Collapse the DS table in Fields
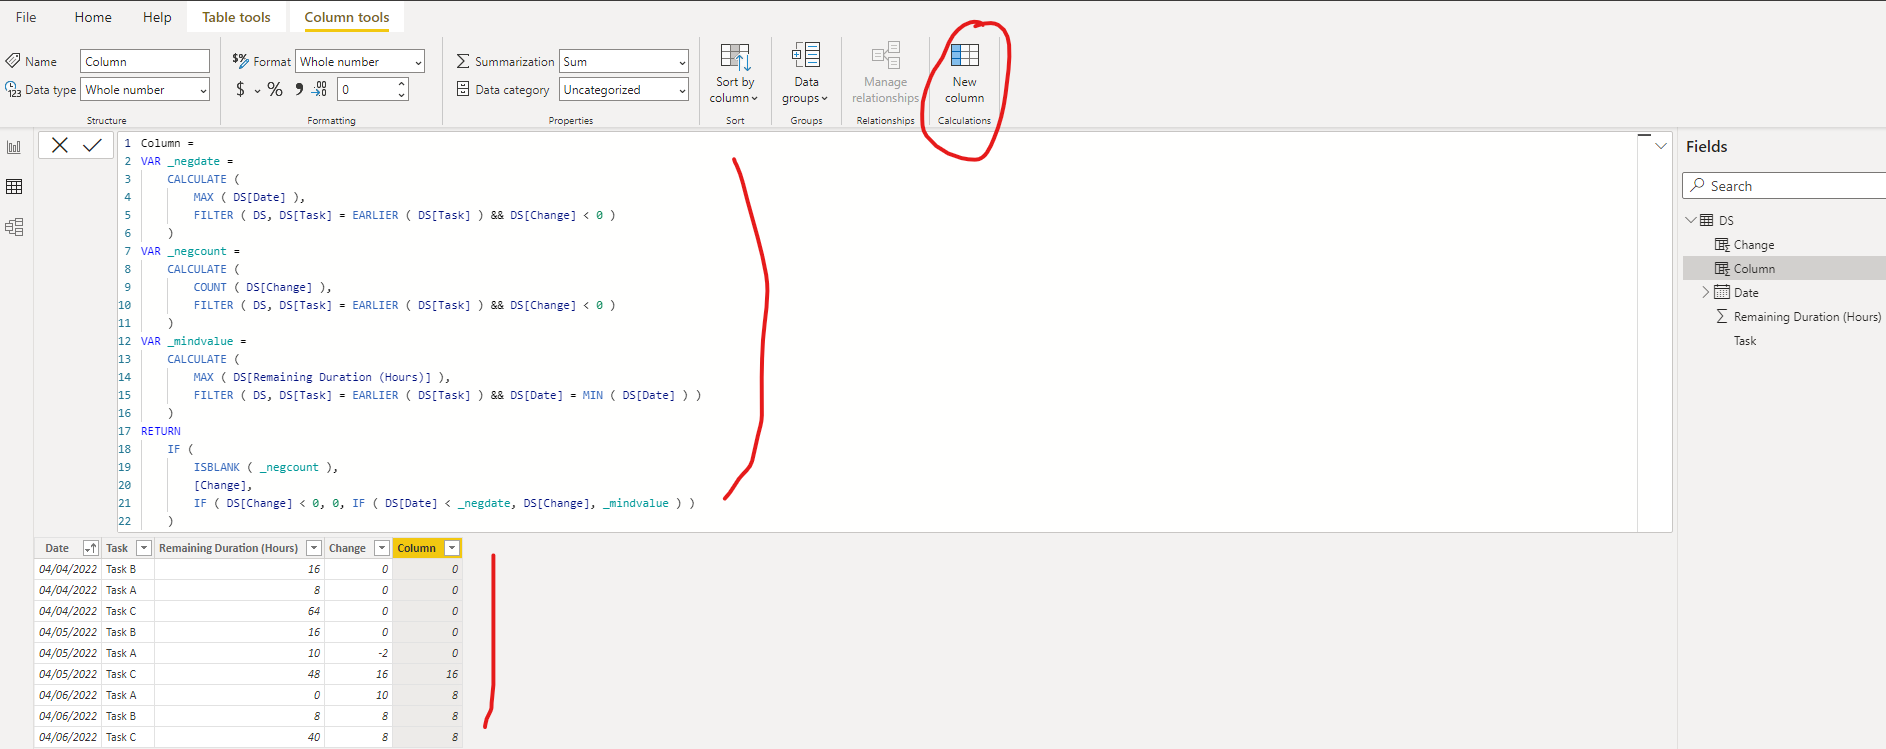 1691,220
